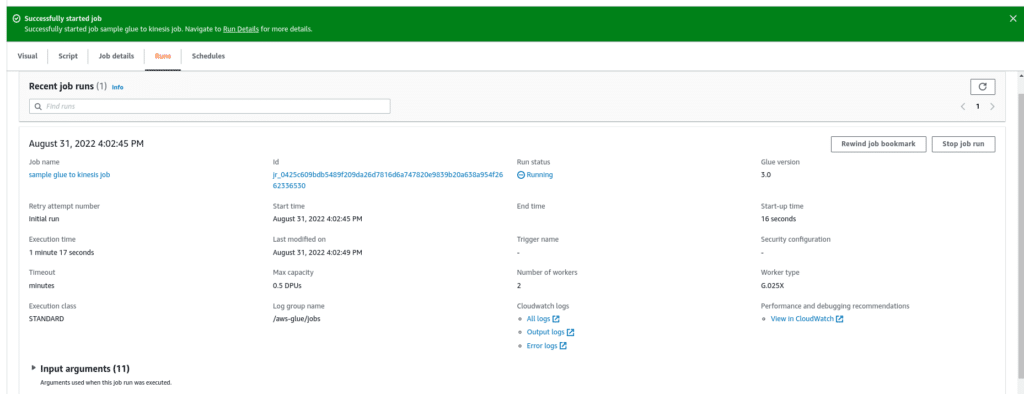This screenshot has height=394, width=1024.
Task: Click external link icon beside All logs
Action: tap(556, 319)
